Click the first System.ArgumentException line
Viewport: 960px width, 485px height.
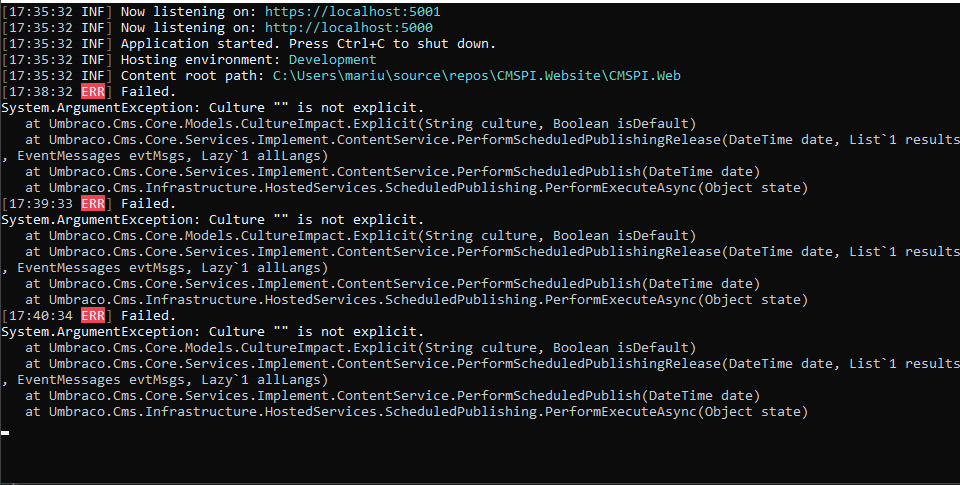click(212, 108)
